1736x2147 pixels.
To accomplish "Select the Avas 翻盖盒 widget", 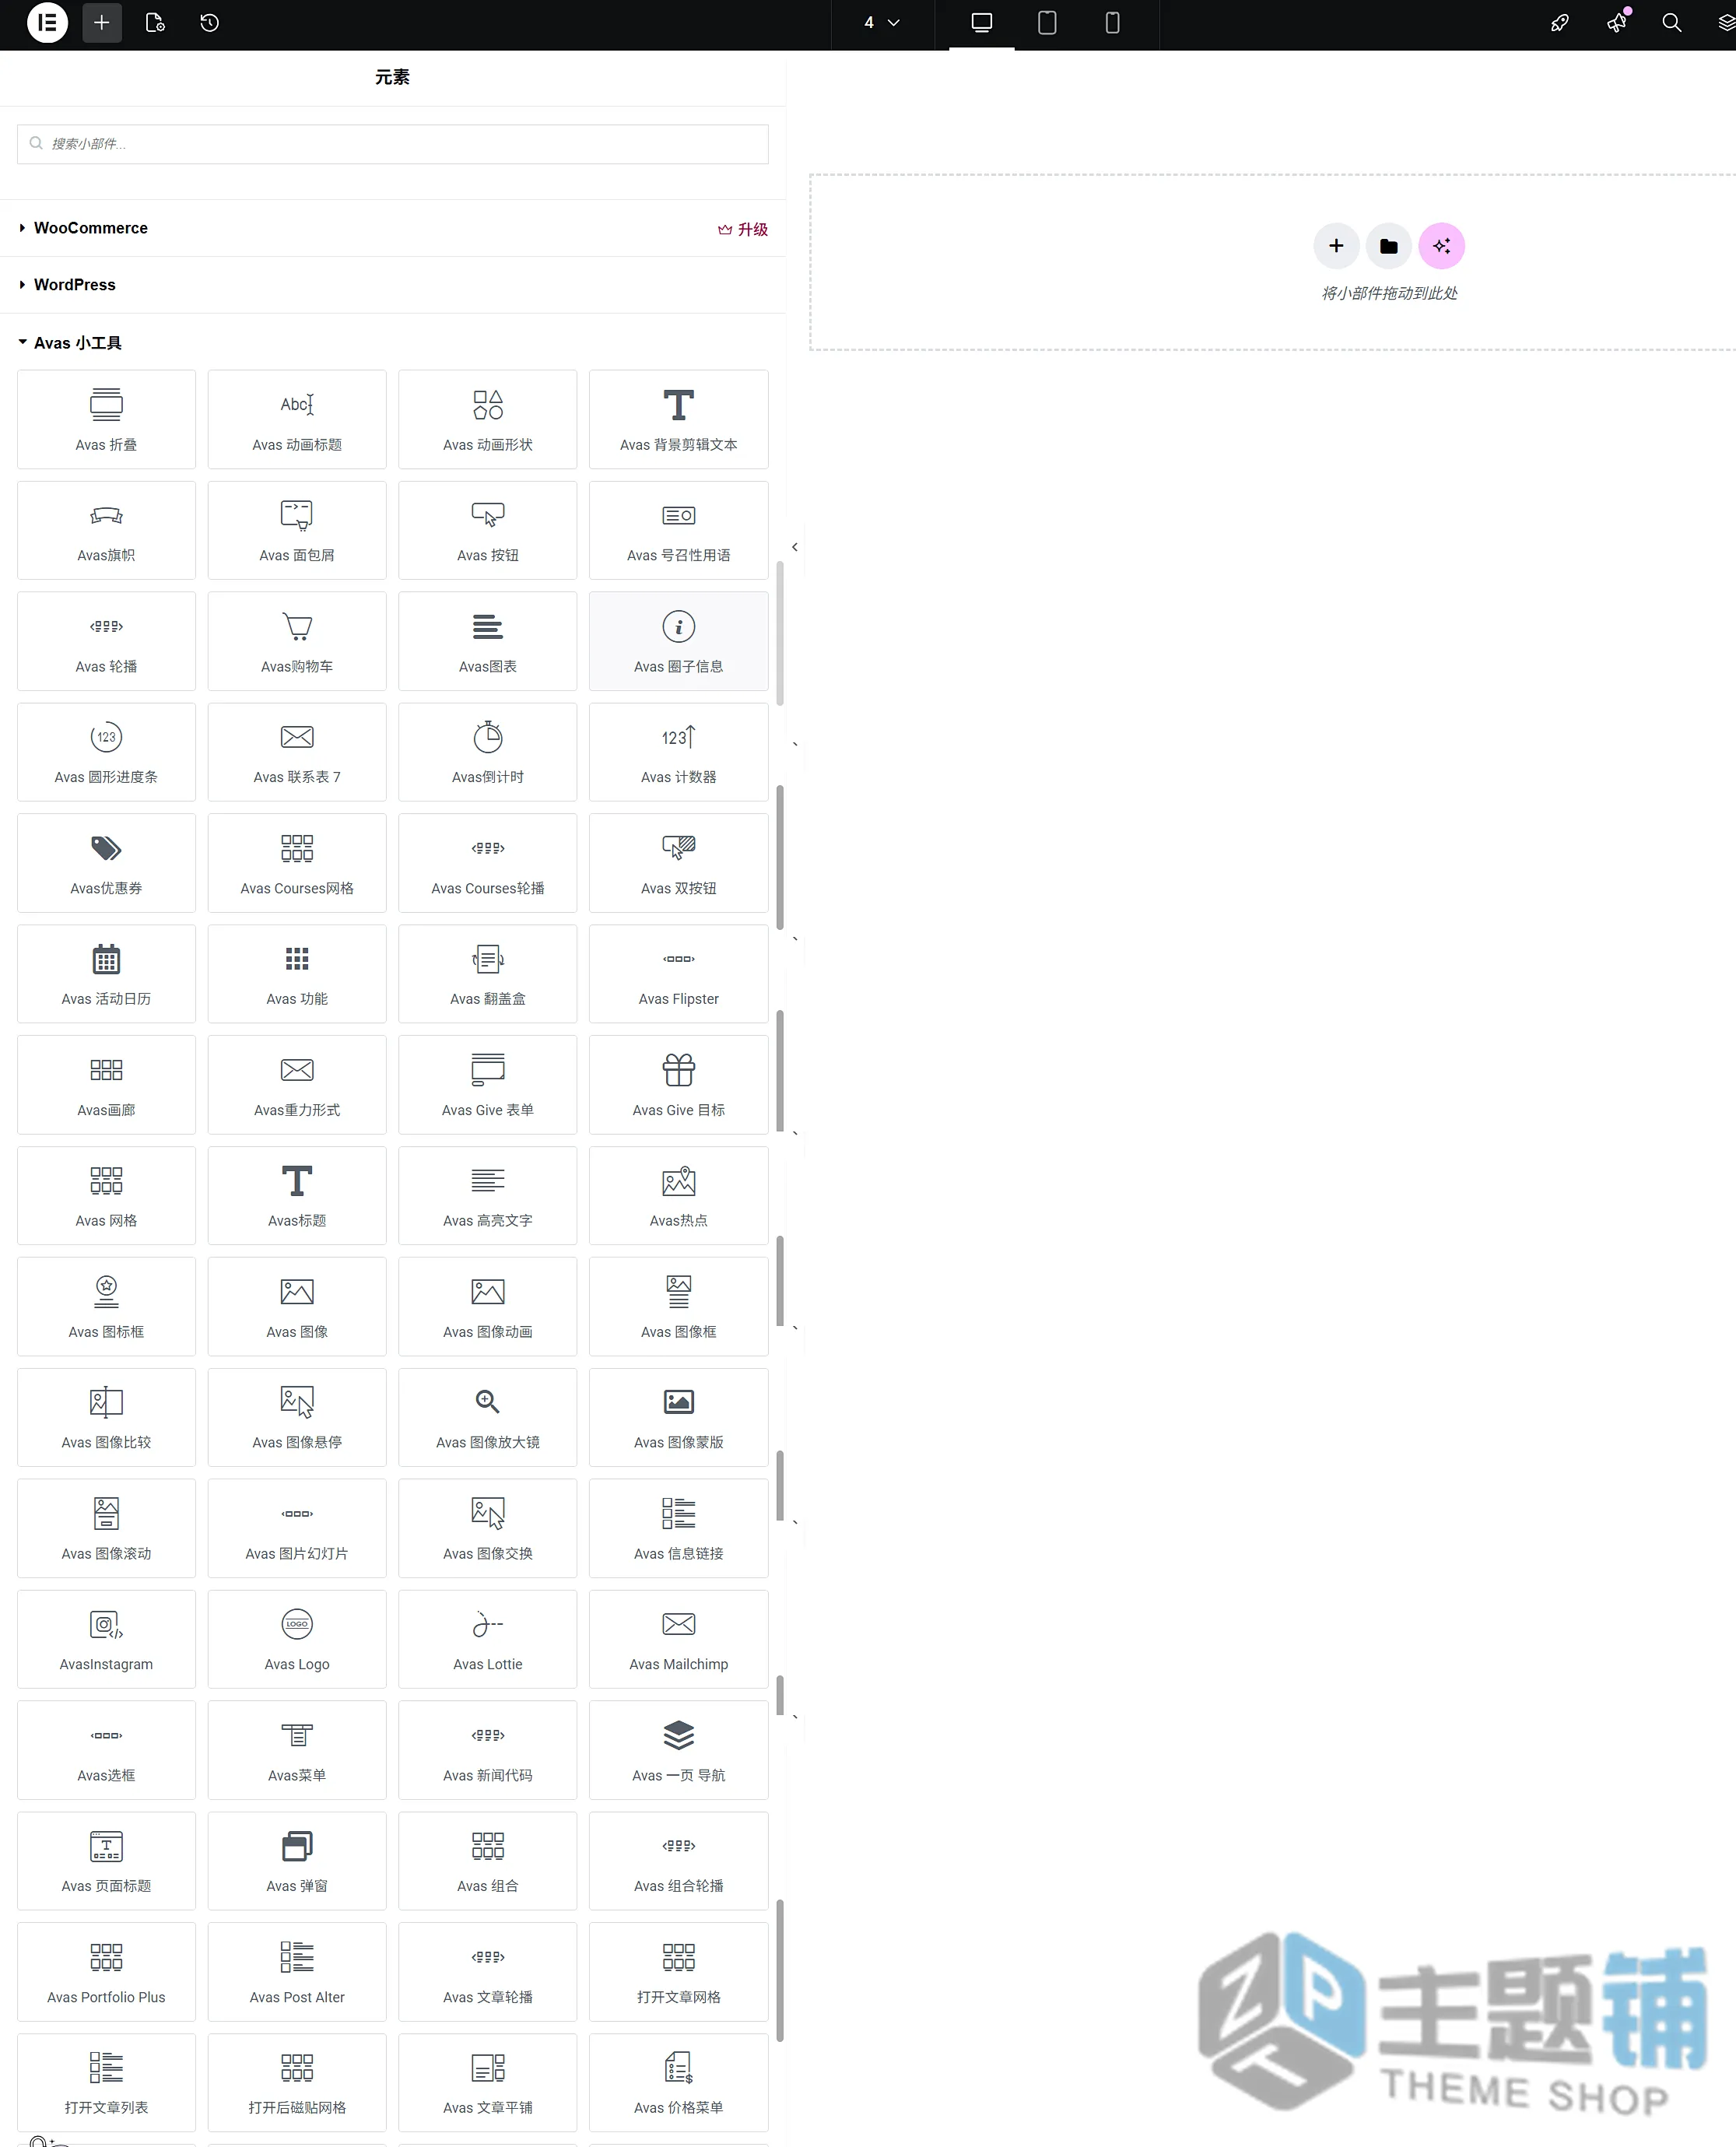I will (x=488, y=974).
